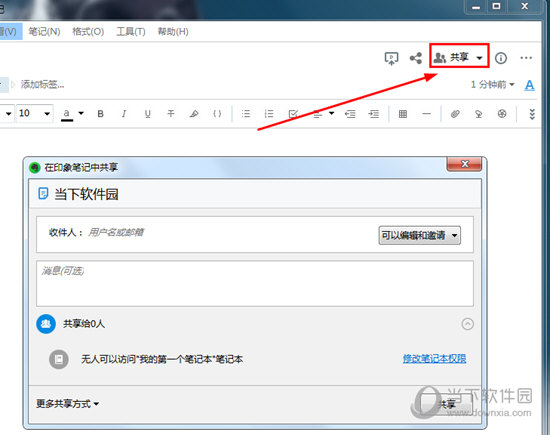Click the 添加标签 tag field
The width and height of the screenshot is (550, 435).
pyautogui.click(x=42, y=85)
